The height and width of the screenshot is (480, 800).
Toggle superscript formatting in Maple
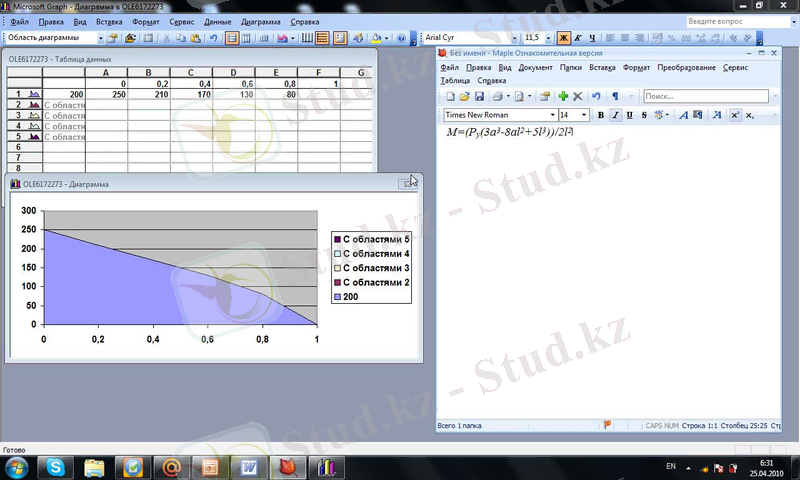[734, 115]
